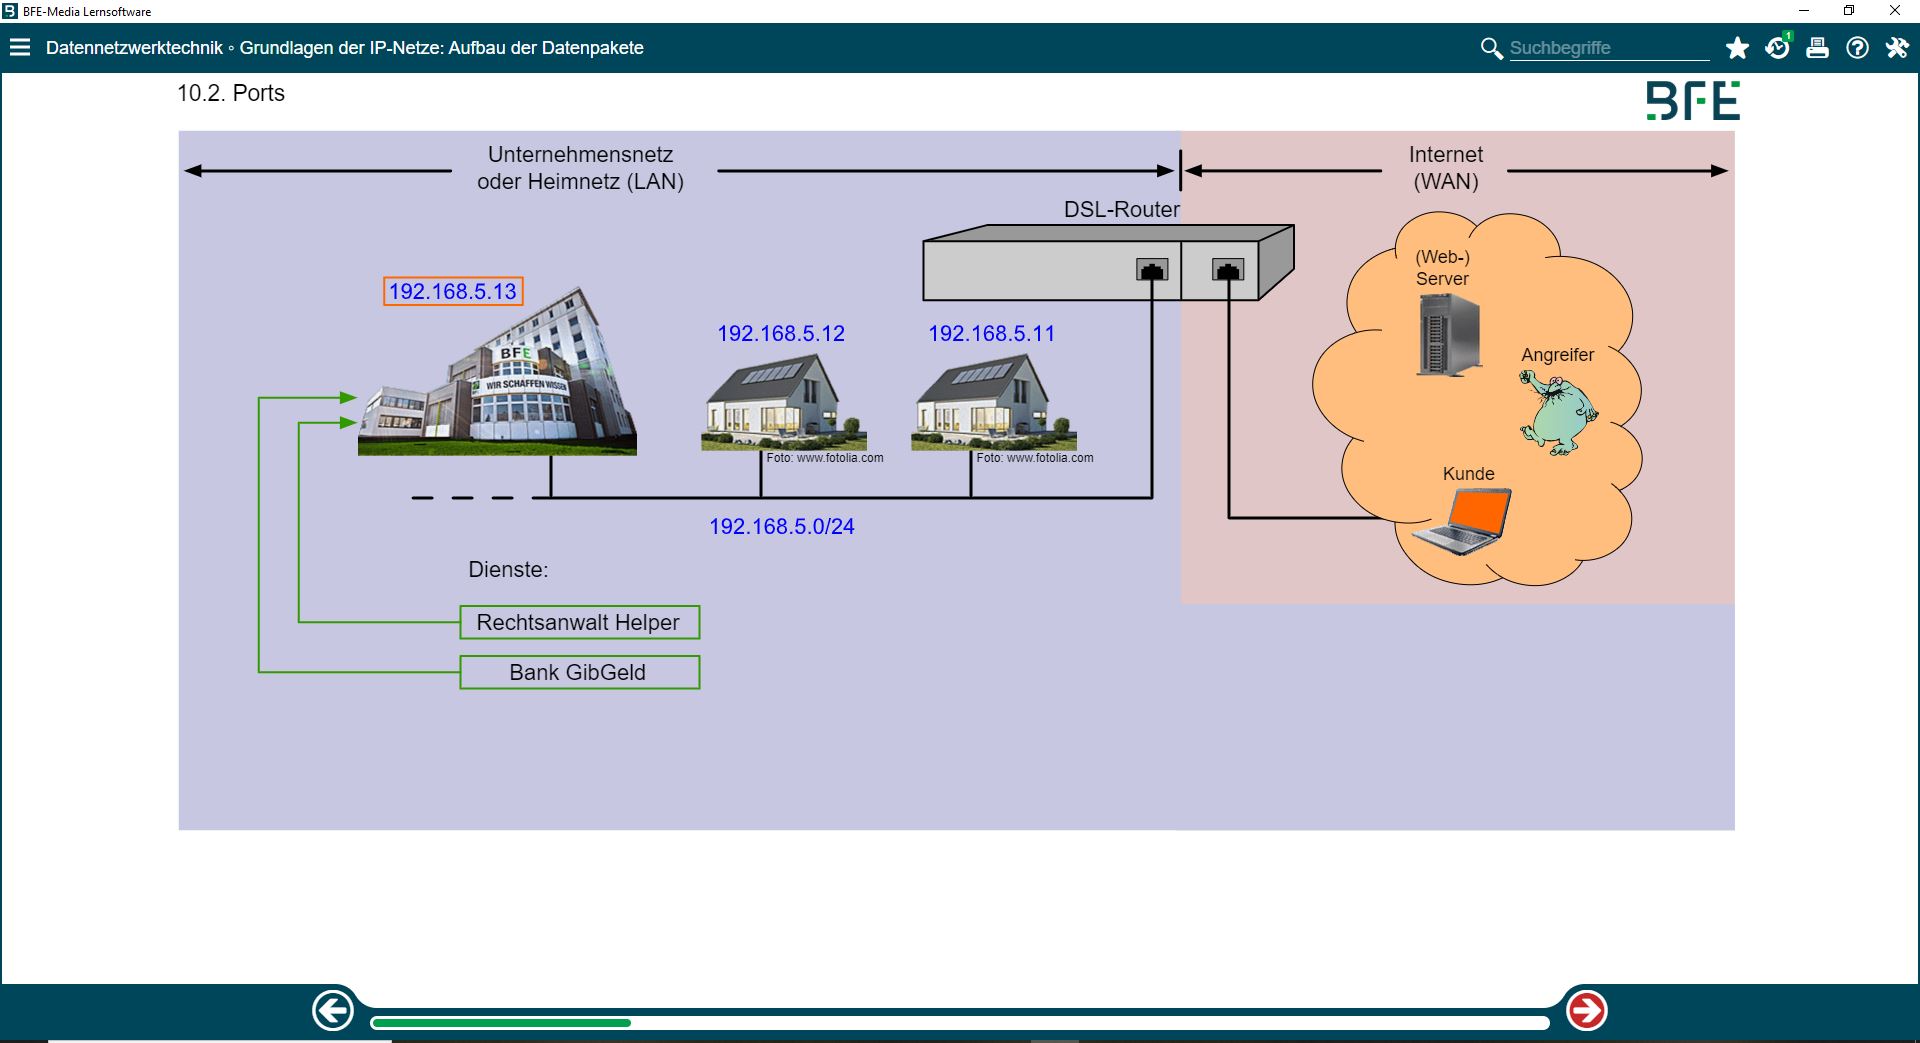Image resolution: width=1920 pixels, height=1043 pixels.
Task: Click the search magnifier icon
Action: 1491,48
